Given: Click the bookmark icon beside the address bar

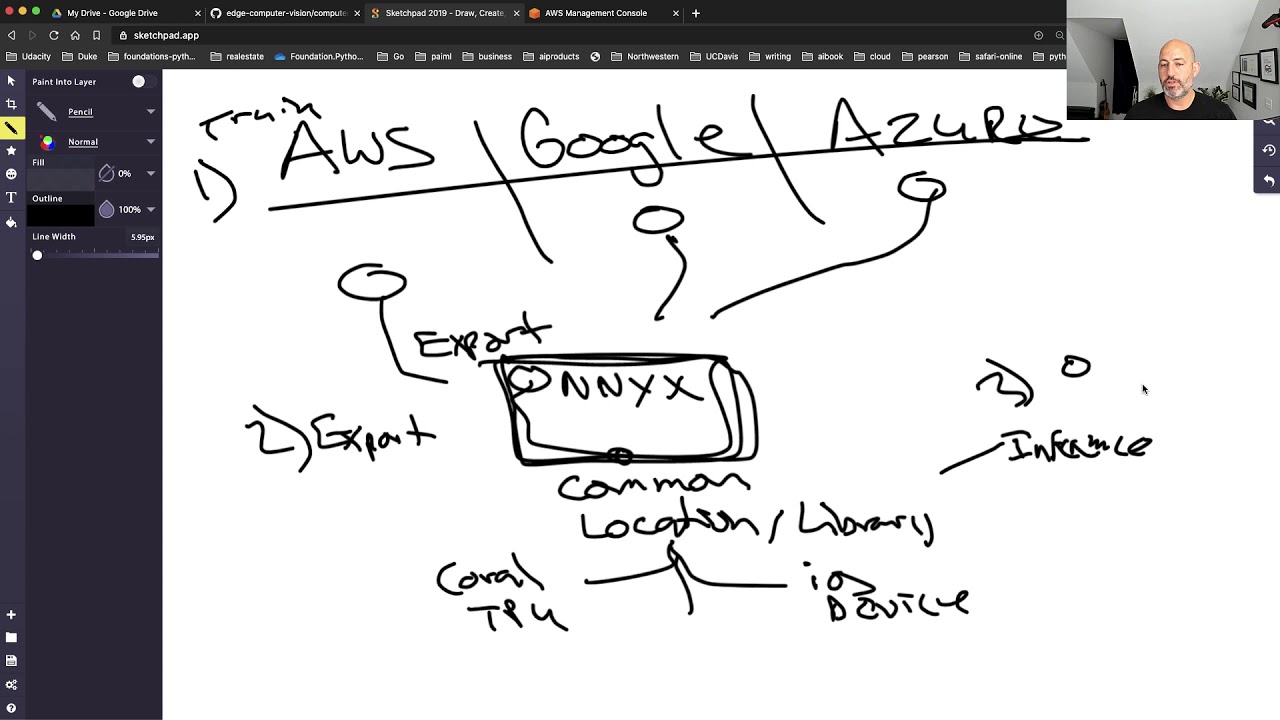Looking at the screenshot, I should tap(97, 35).
